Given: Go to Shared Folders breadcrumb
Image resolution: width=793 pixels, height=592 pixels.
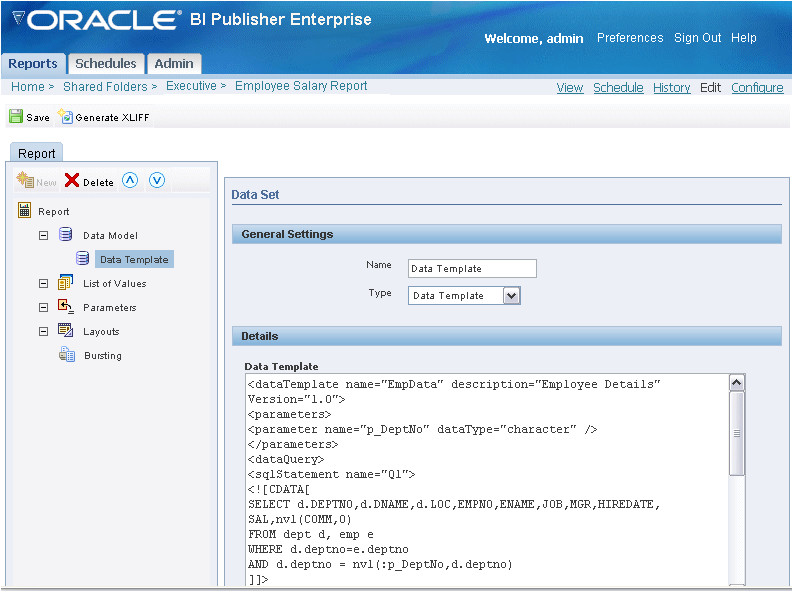Looking at the screenshot, I should click(105, 86).
